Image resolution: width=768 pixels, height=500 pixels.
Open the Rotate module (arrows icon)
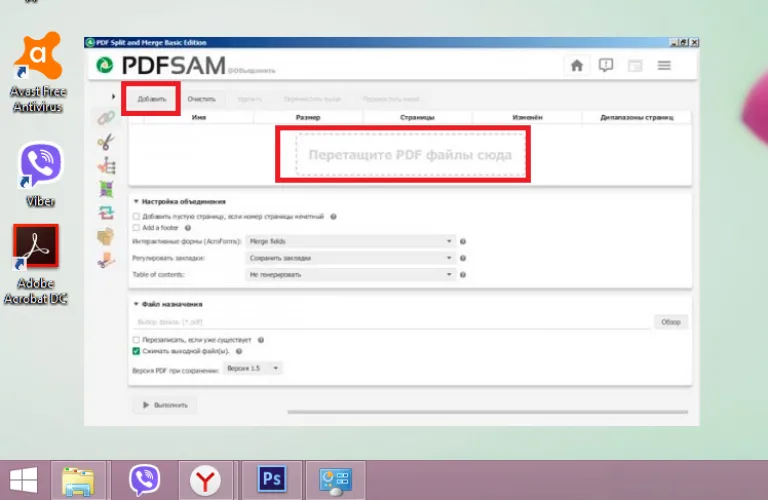pyautogui.click(x=106, y=213)
